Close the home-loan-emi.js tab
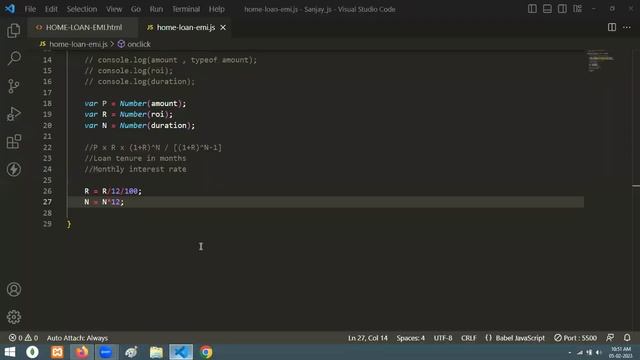Image resolution: width=640 pixels, height=360 pixels. click(223, 27)
